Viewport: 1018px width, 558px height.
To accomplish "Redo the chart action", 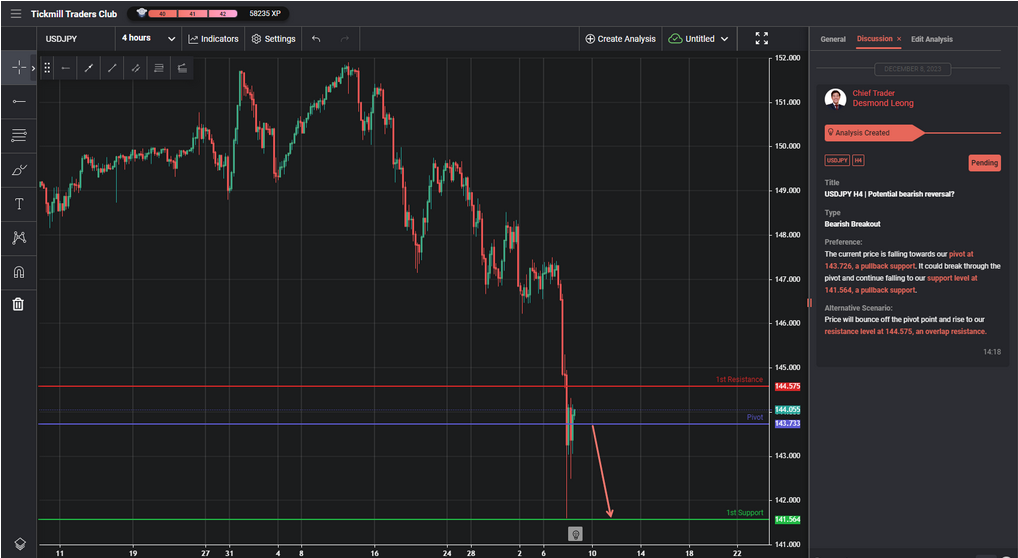I will pos(345,39).
